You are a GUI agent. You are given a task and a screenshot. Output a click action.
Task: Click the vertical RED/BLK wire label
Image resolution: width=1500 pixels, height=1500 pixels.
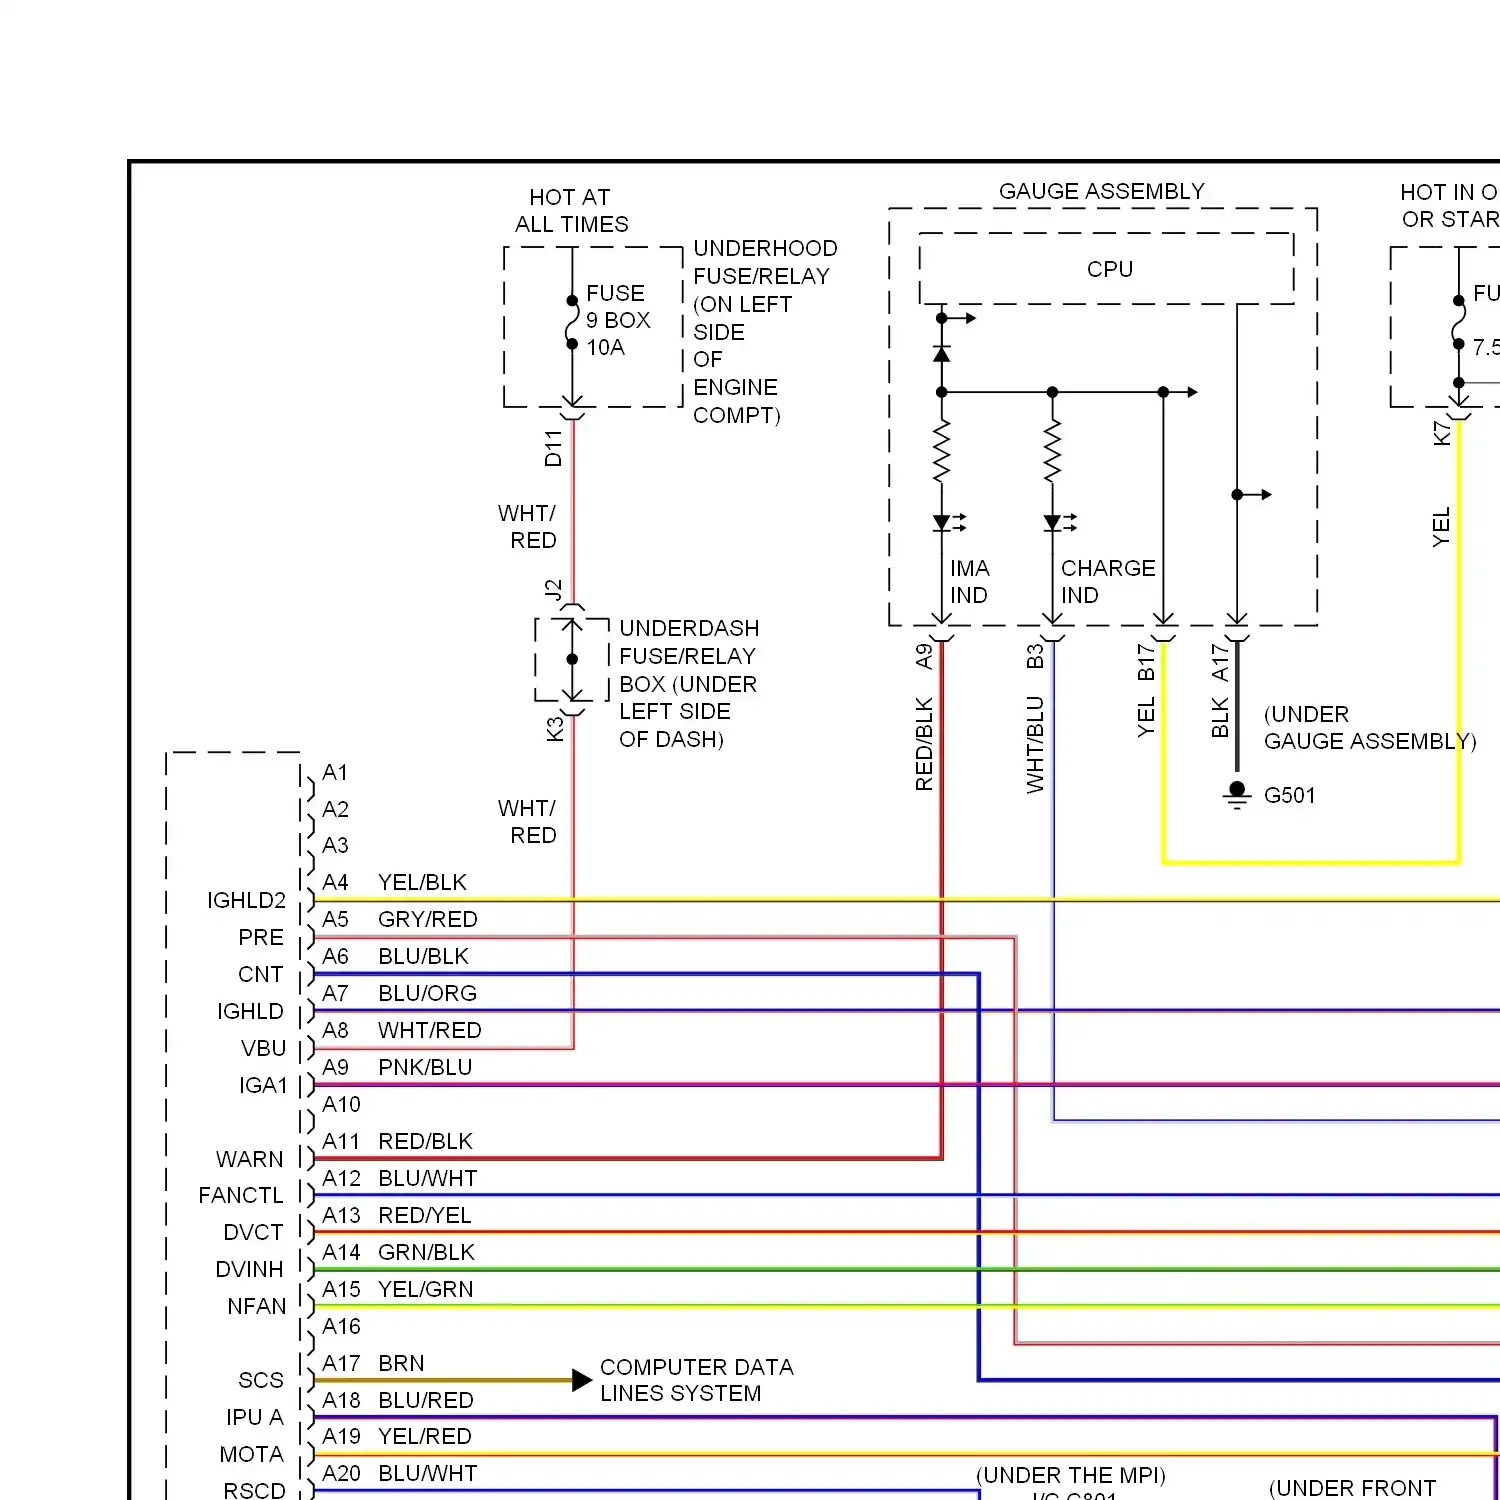(x=924, y=744)
